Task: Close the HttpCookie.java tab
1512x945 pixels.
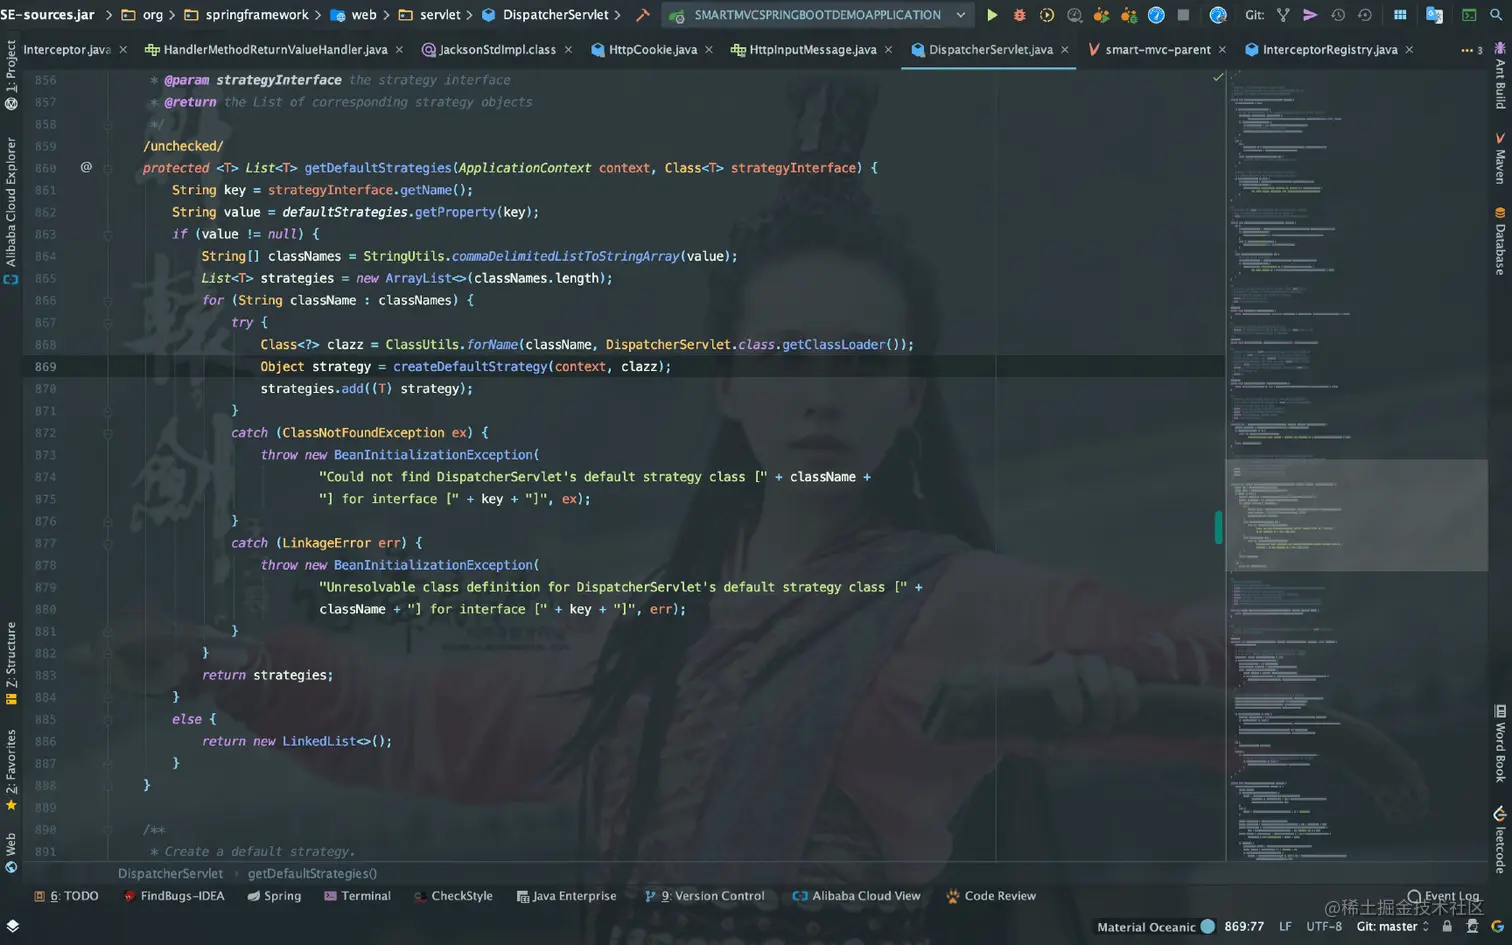Action: pos(709,50)
